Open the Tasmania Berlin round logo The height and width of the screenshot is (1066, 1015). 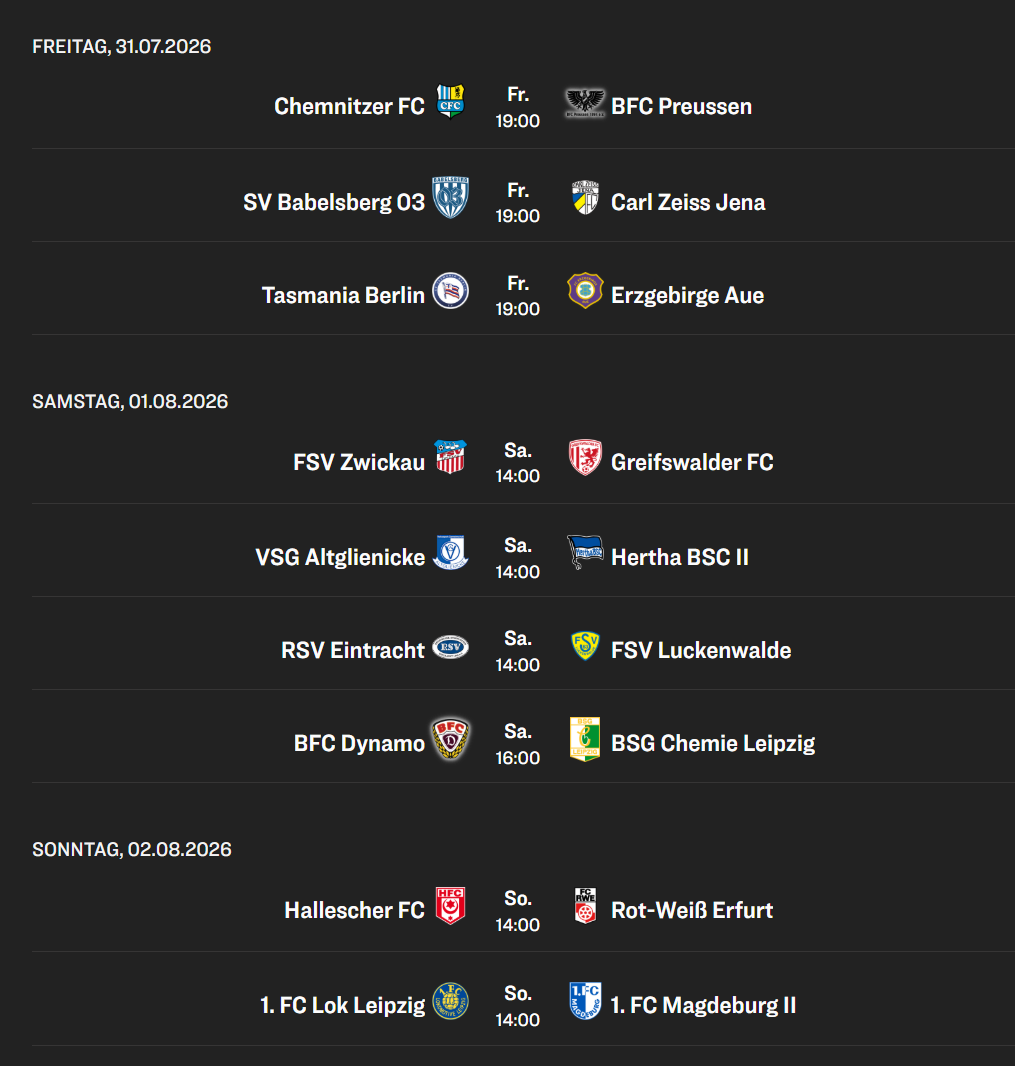(x=450, y=291)
